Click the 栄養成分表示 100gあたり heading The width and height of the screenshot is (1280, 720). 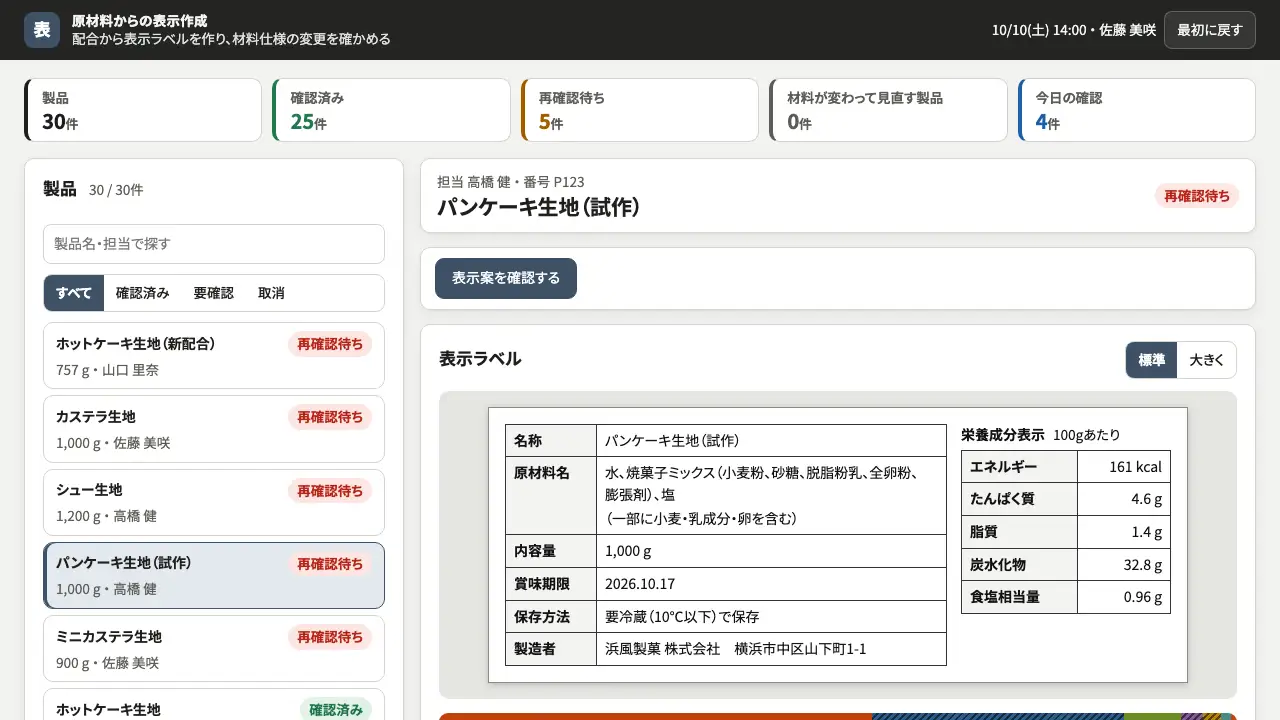tap(1041, 435)
